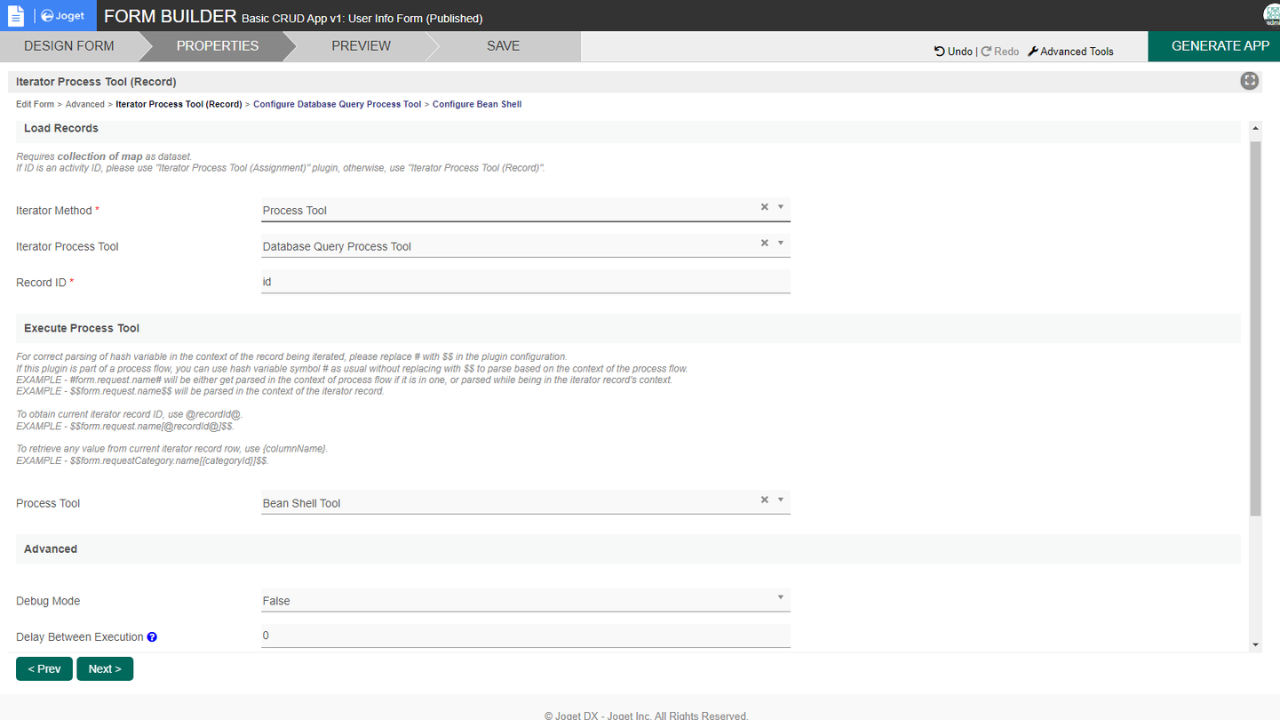Clear the Iterator Process Tool selection

tap(764, 243)
